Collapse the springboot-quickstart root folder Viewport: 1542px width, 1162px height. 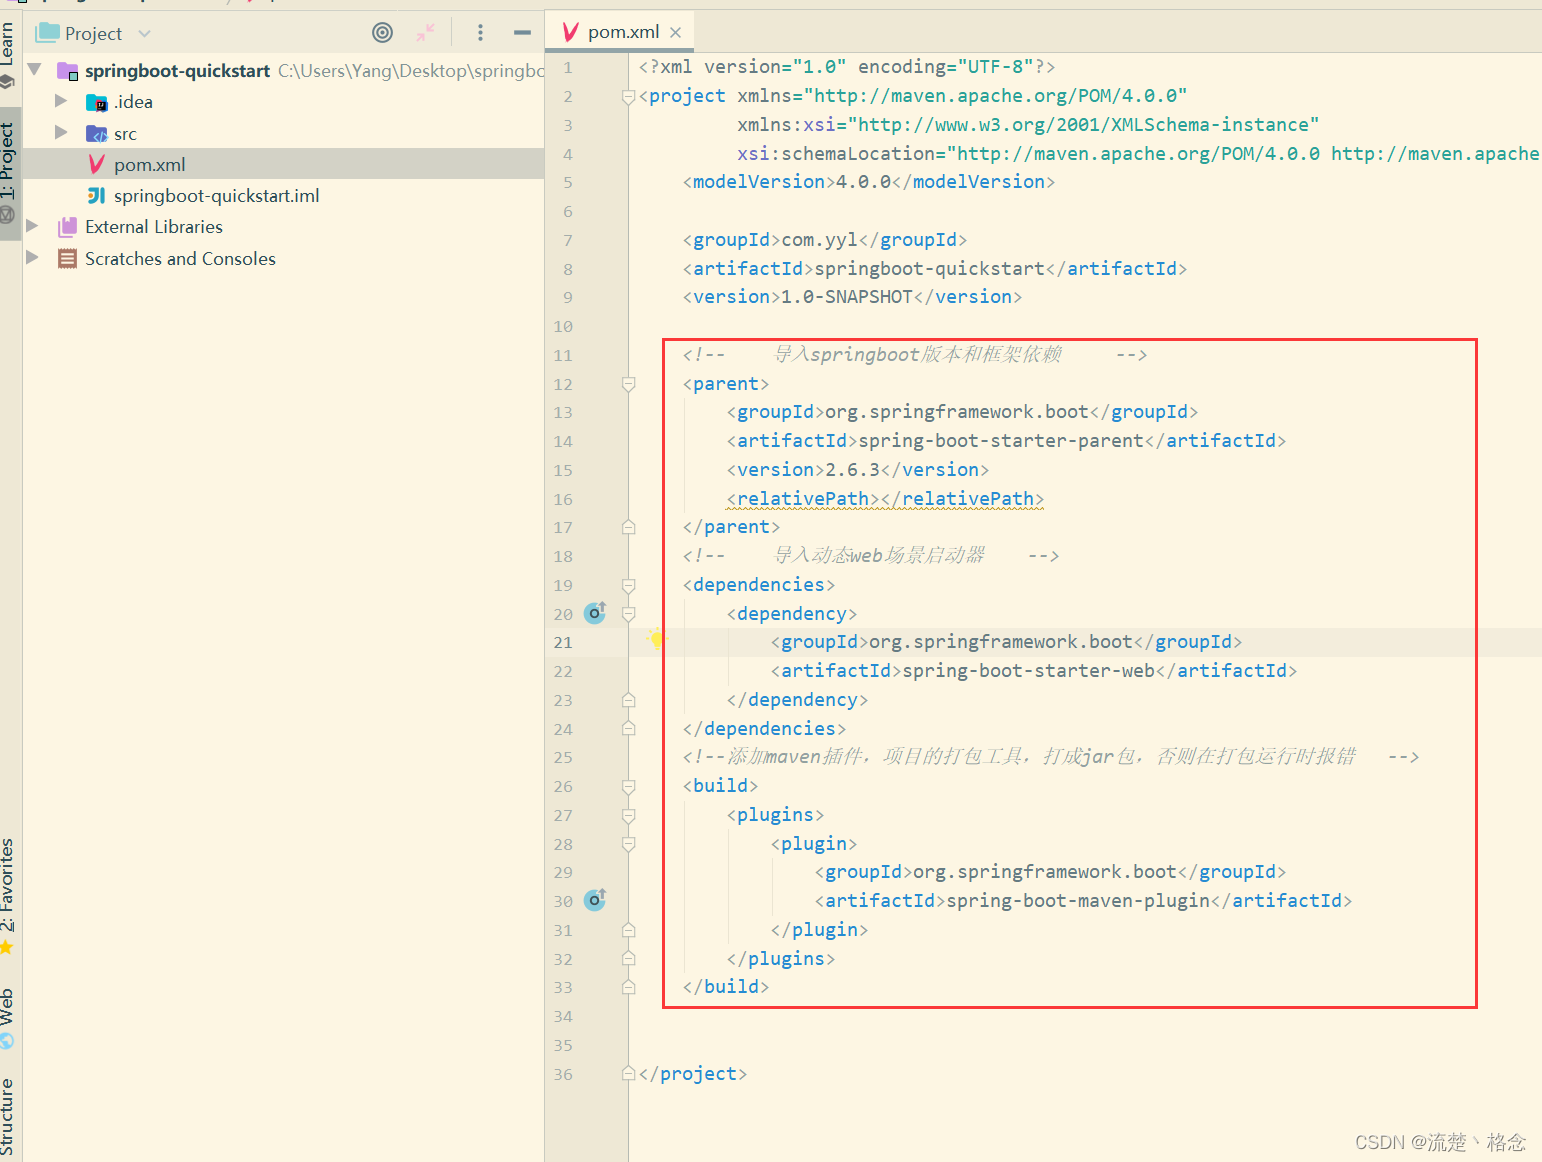click(x=35, y=70)
